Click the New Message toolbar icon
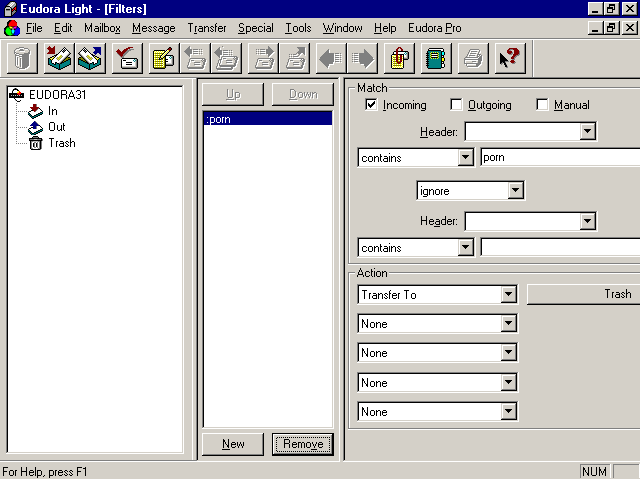640x480 pixels. point(164,58)
